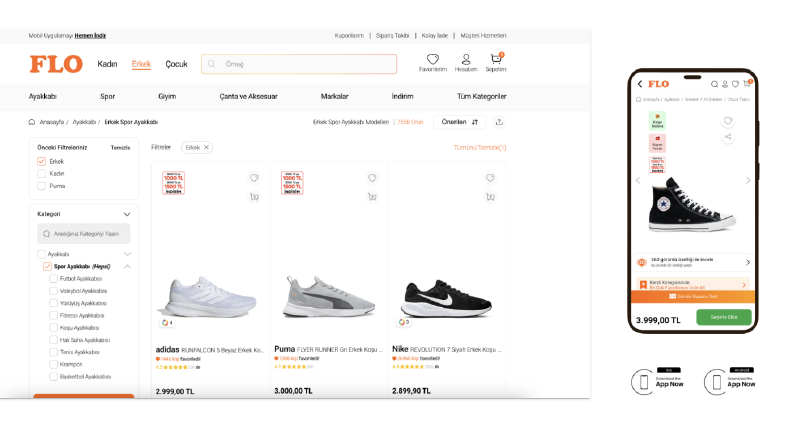Image resolution: width=793 pixels, height=446 pixels.
Task: Click Temizle in Önceki Filtreleriniz
Action: click(x=120, y=148)
